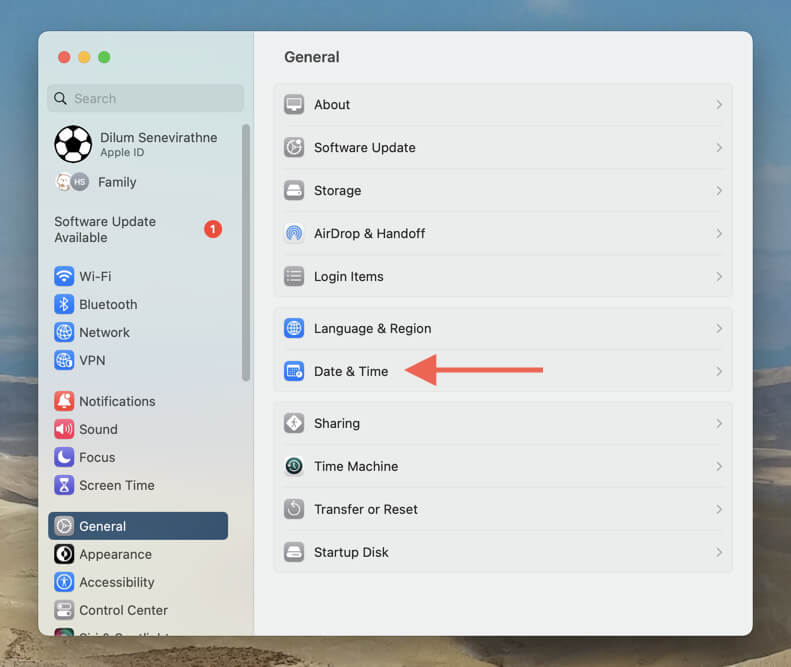Click the Date & Time calendar icon
The image size is (791, 667).
pos(294,371)
